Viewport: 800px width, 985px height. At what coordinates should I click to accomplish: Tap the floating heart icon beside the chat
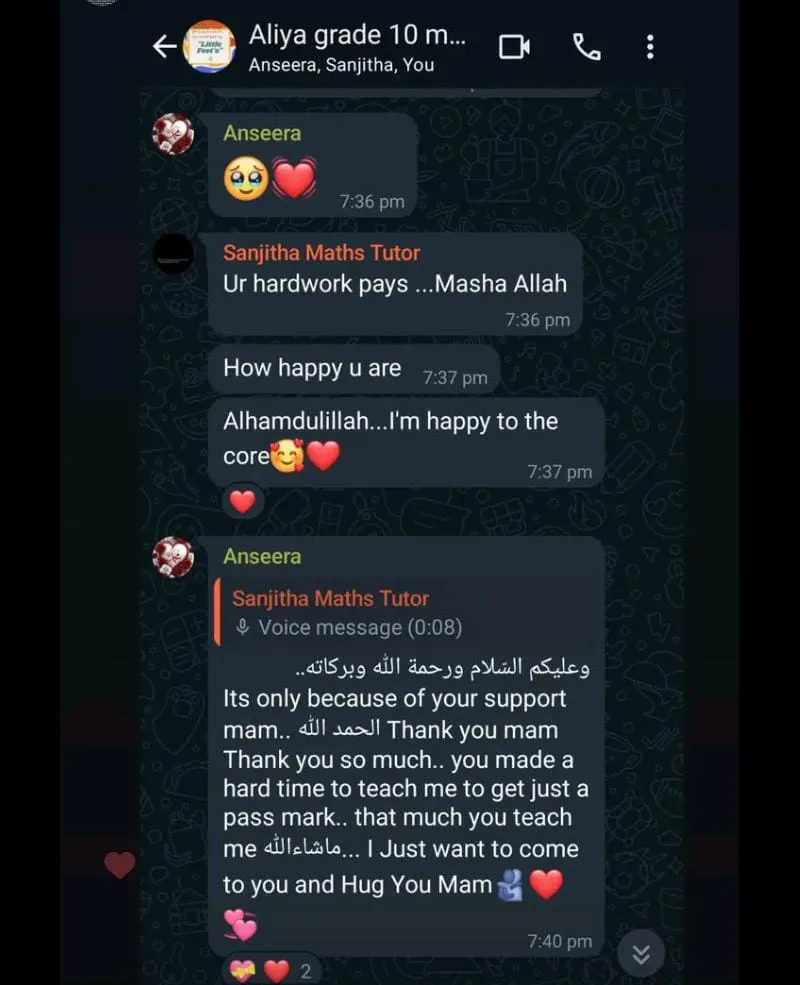click(x=119, y=864)
